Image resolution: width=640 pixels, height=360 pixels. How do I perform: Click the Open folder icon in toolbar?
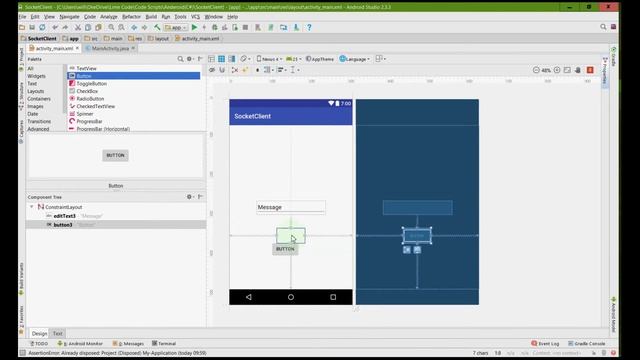click(x=22, y=27)
